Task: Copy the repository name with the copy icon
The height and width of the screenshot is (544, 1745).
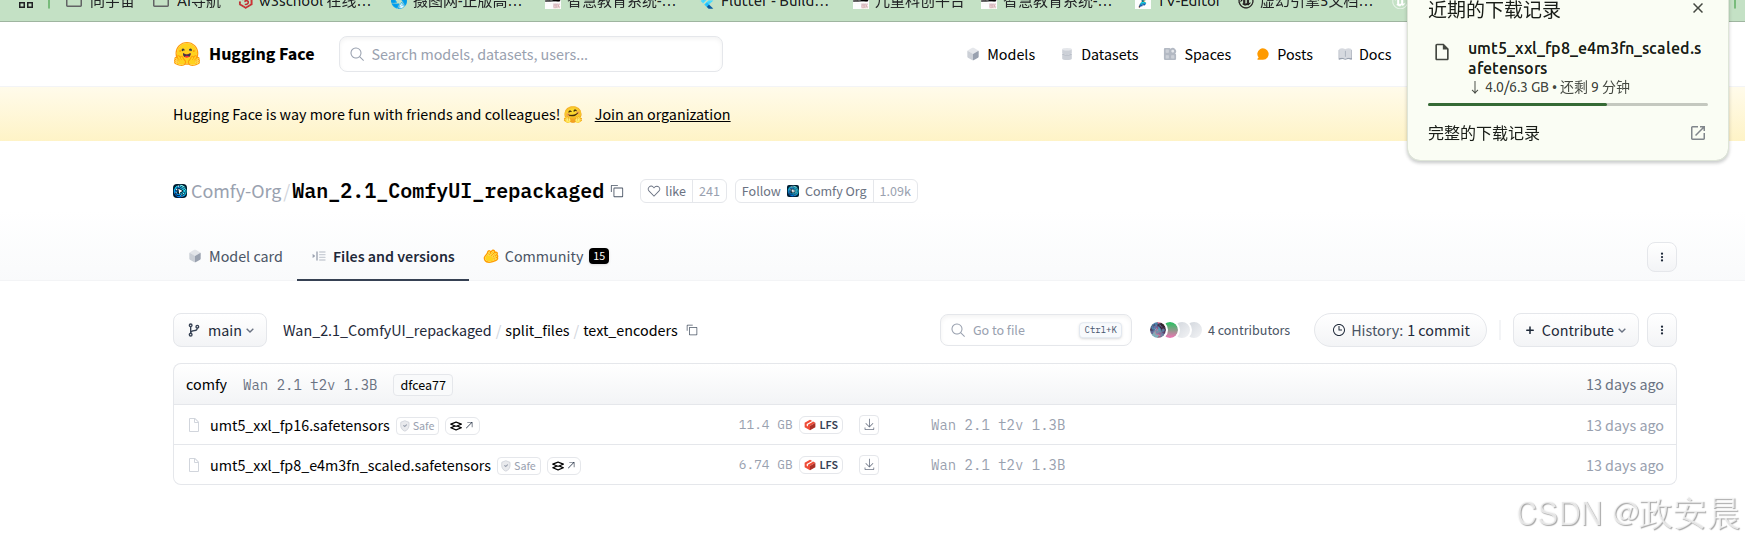Action: pyautogui.click(x=617, y=191)
